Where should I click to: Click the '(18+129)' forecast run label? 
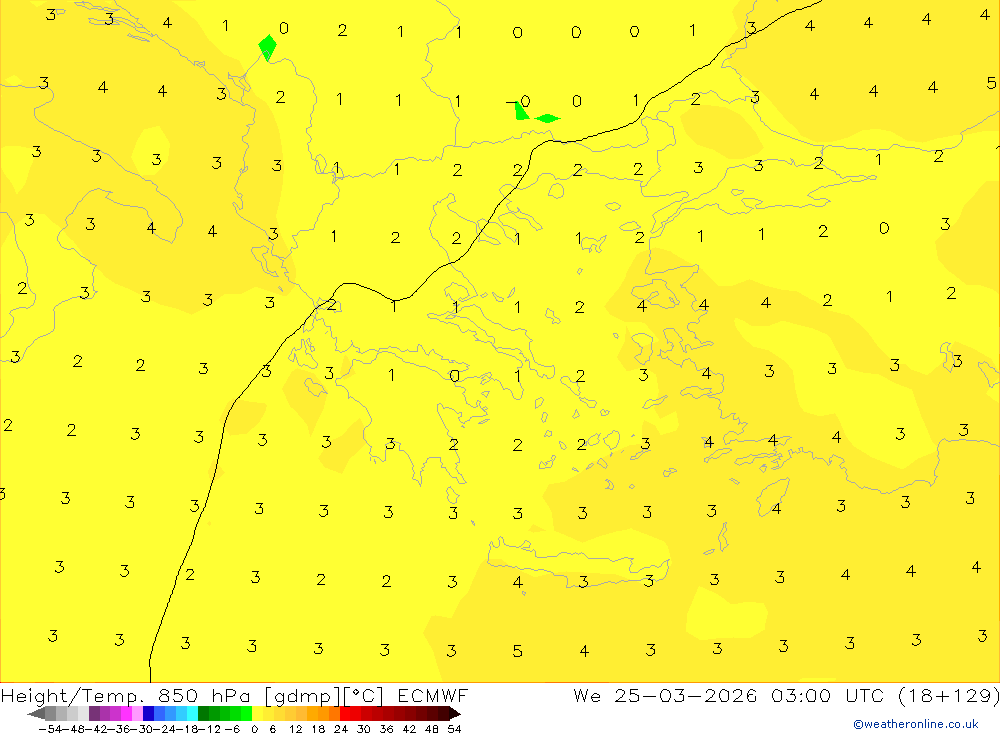coord(948,695)
